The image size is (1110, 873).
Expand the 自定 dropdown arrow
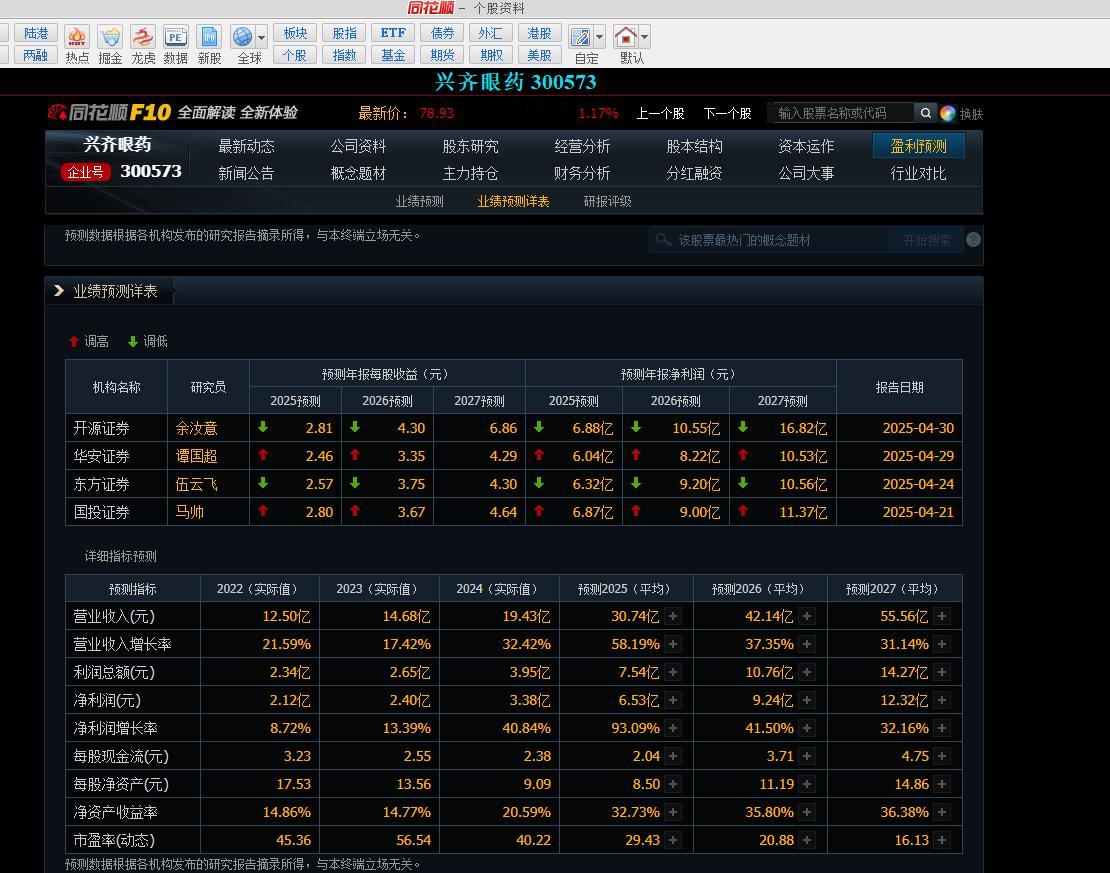coord(600,36)
